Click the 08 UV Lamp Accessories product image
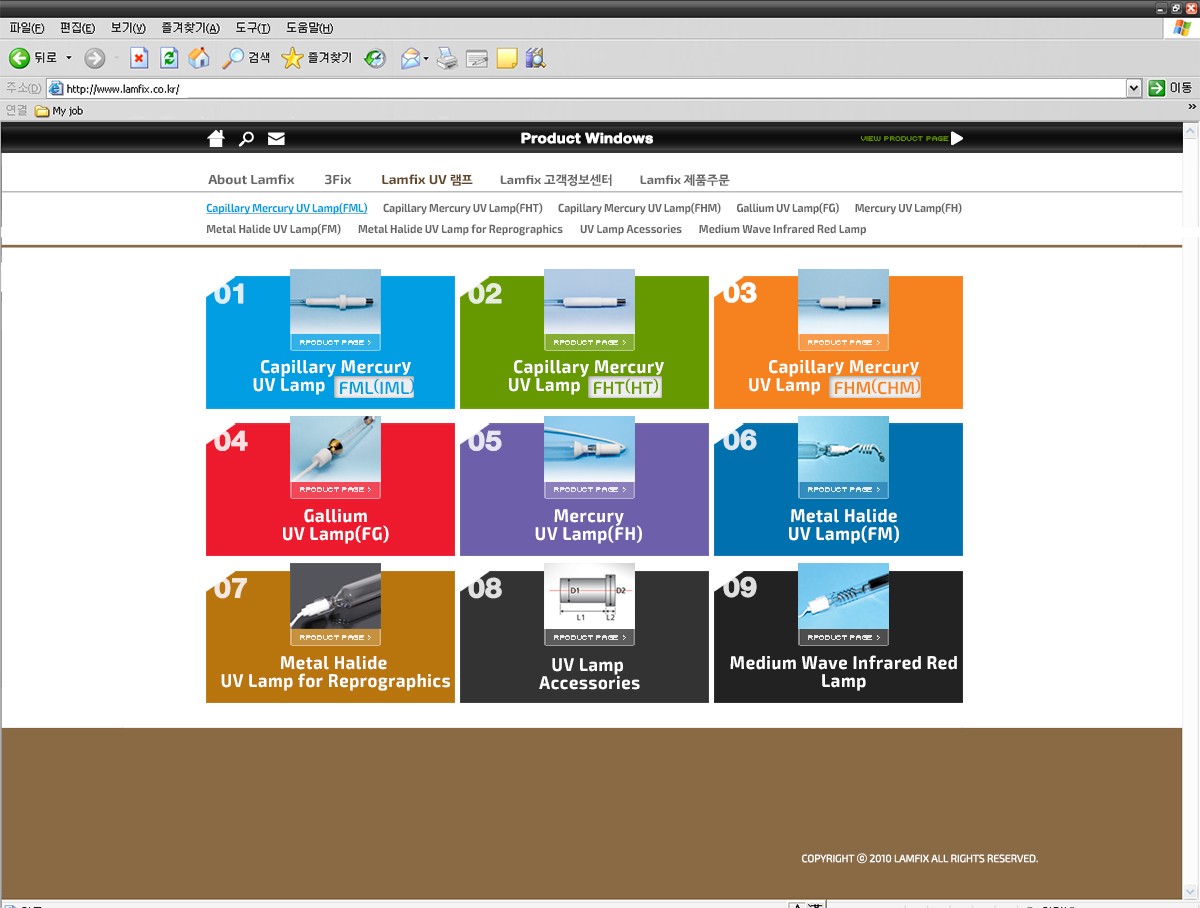The height and width of the screenshot is (908, 1200). tap(589, 603)
